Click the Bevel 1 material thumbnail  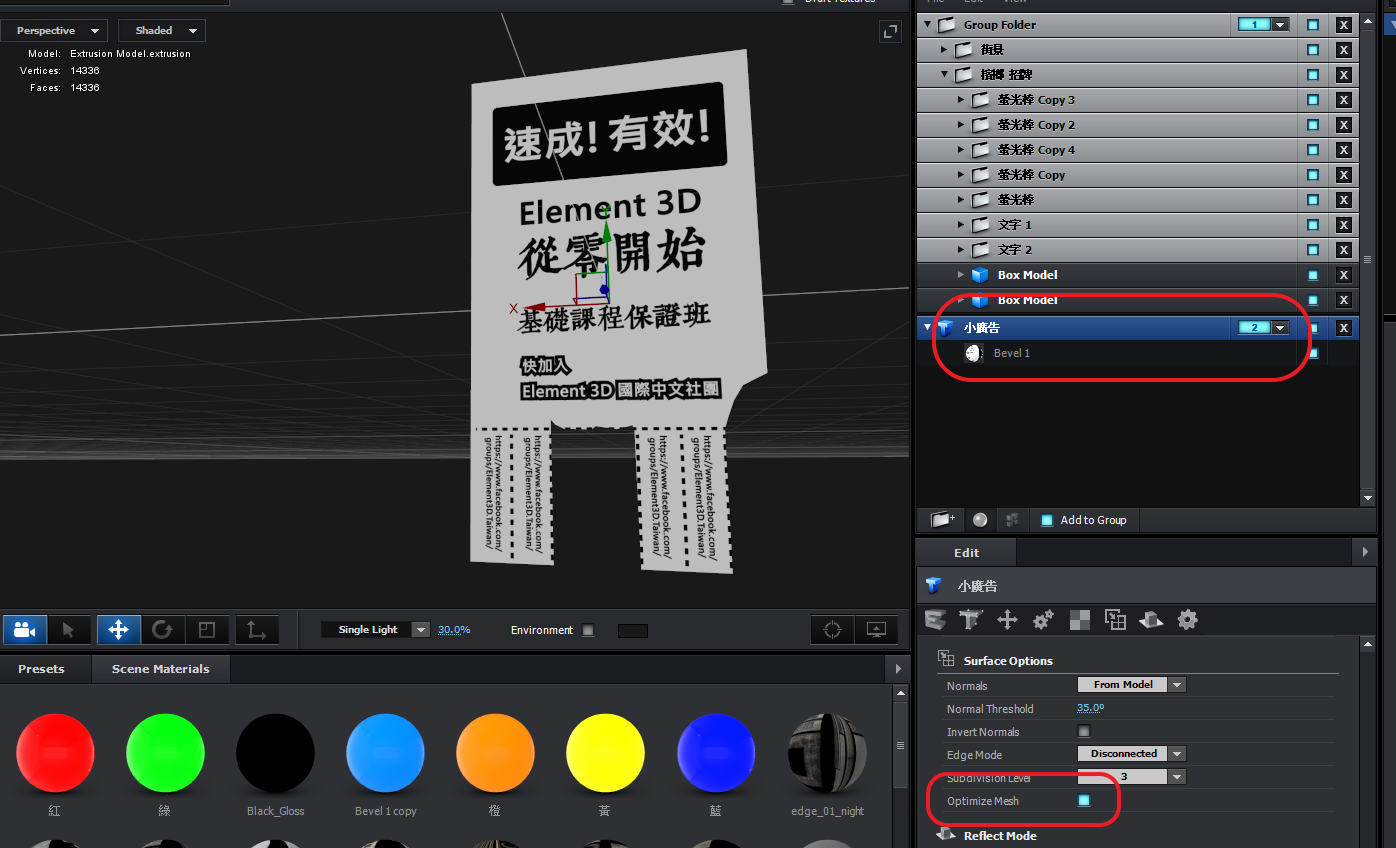coord(974,353)
